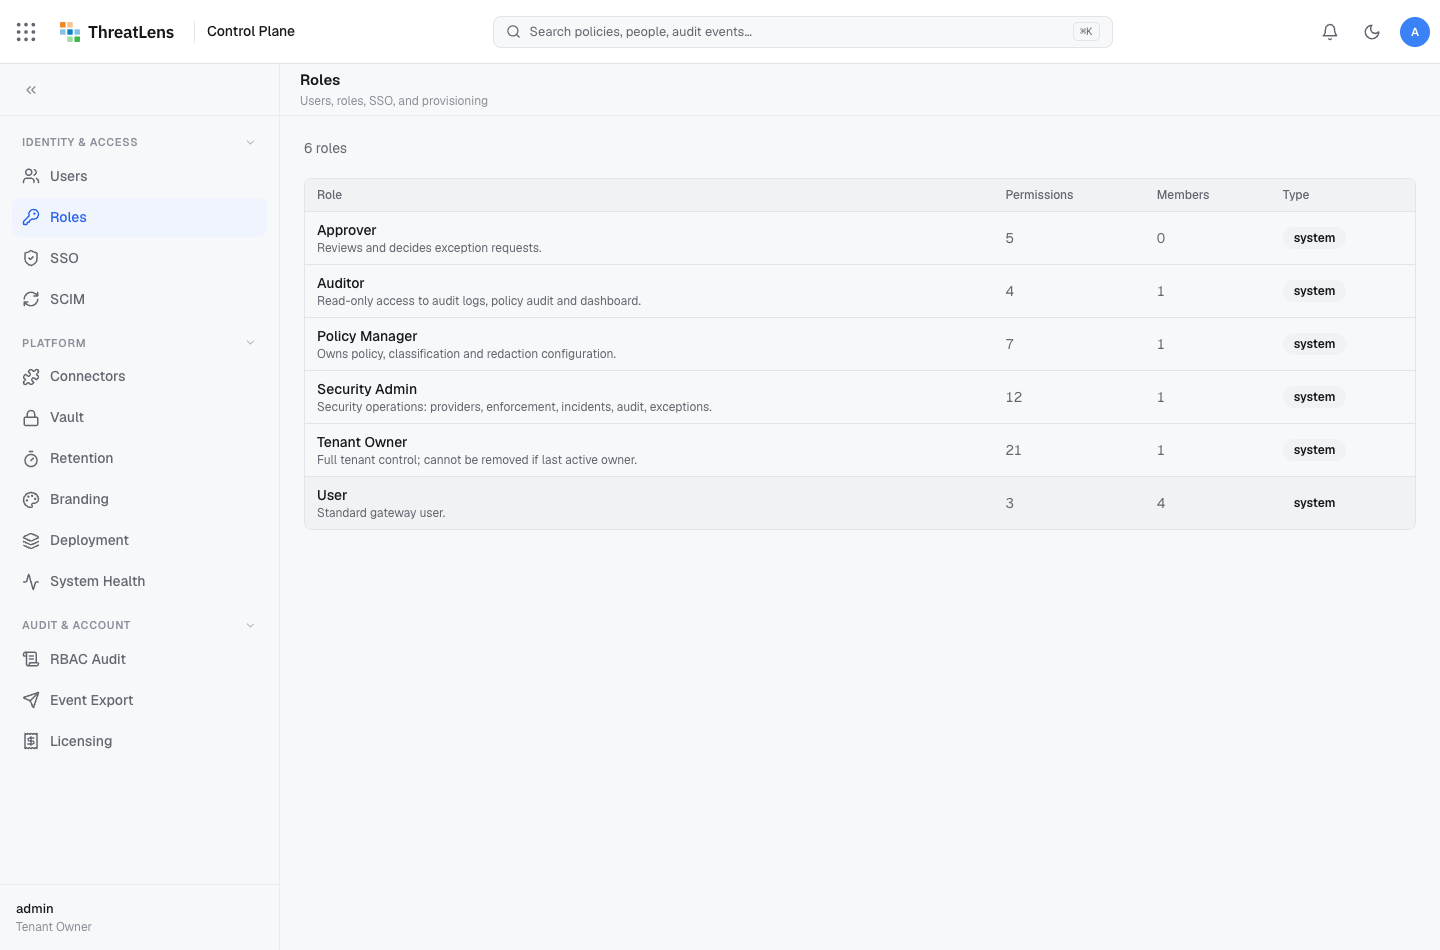Click the Connectors puzzle icon
The width and height of the screenshot is (1440, 950).
pos(31,376)
